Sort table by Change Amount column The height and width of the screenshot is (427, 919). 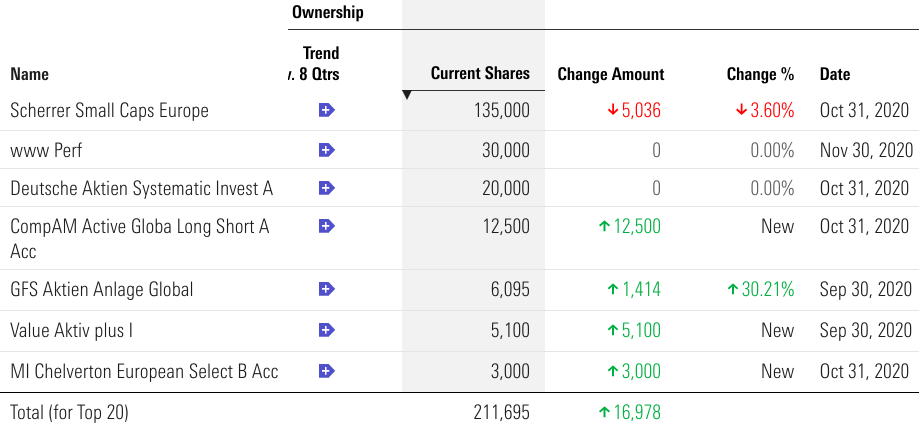[610, 74]
